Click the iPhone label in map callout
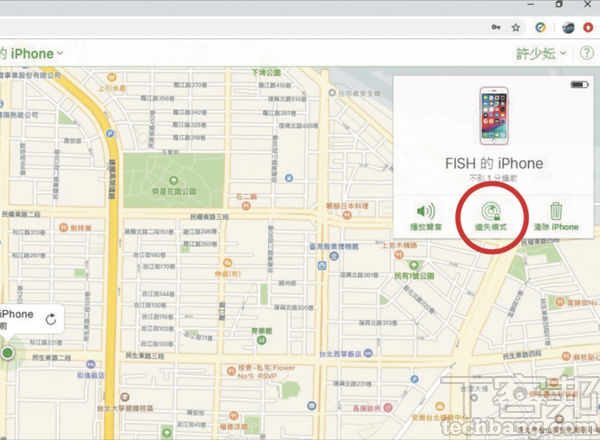Screen dimensions: 600x440 tap(17, 314)
